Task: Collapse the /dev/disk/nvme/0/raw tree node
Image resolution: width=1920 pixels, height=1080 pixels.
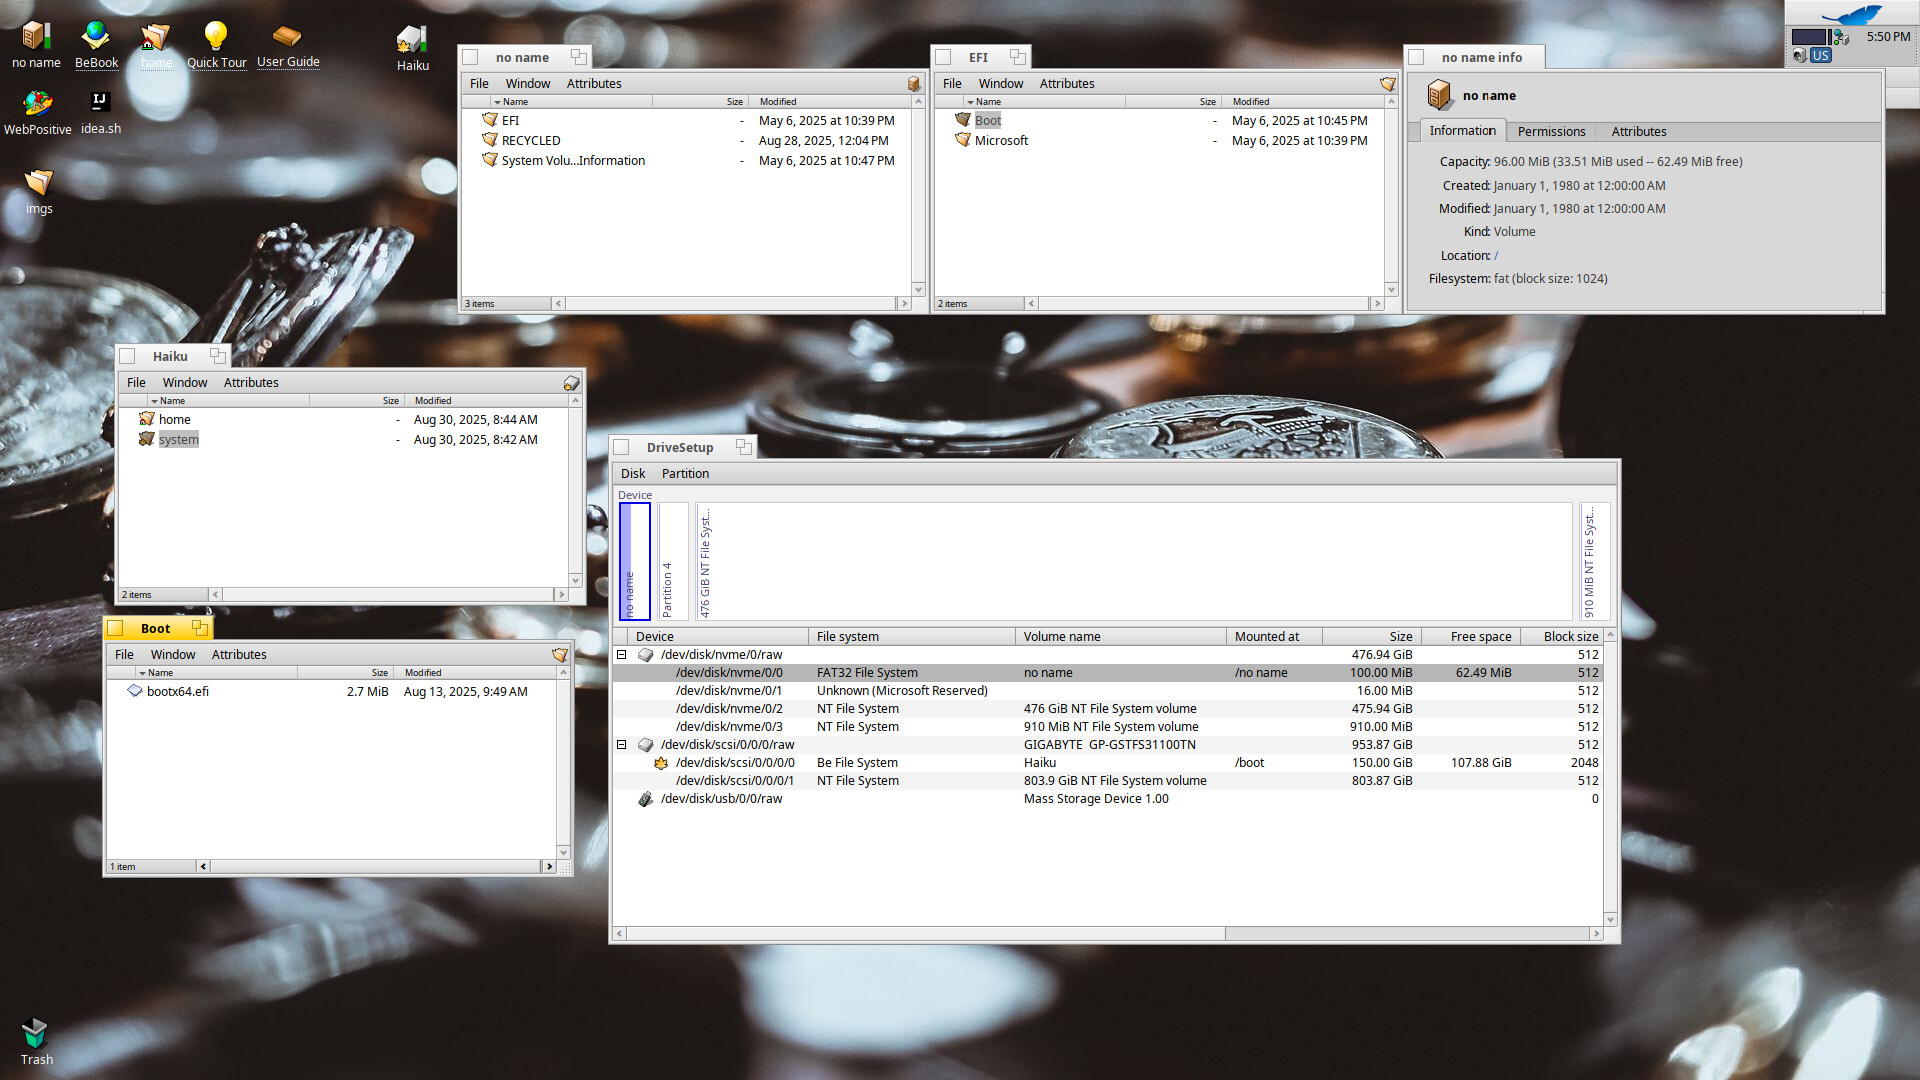Action: coord(621,655)
